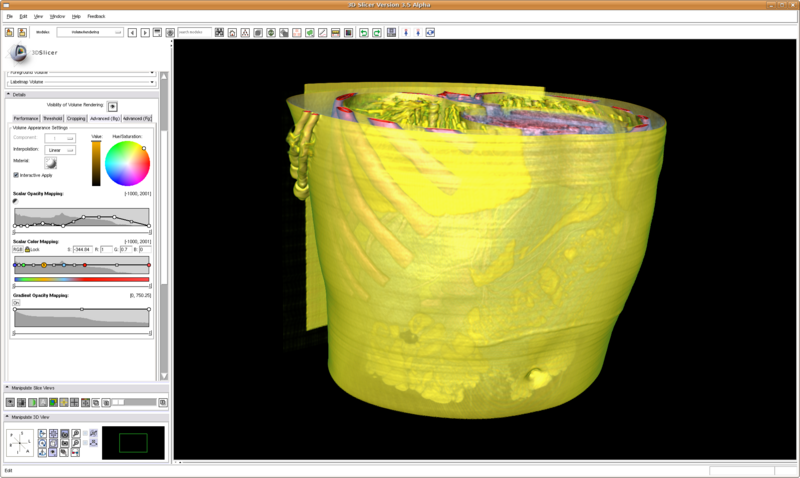The width and height of the screenshot is (800, 478).
Task: Click the module history back arrow
Action: 134,32
